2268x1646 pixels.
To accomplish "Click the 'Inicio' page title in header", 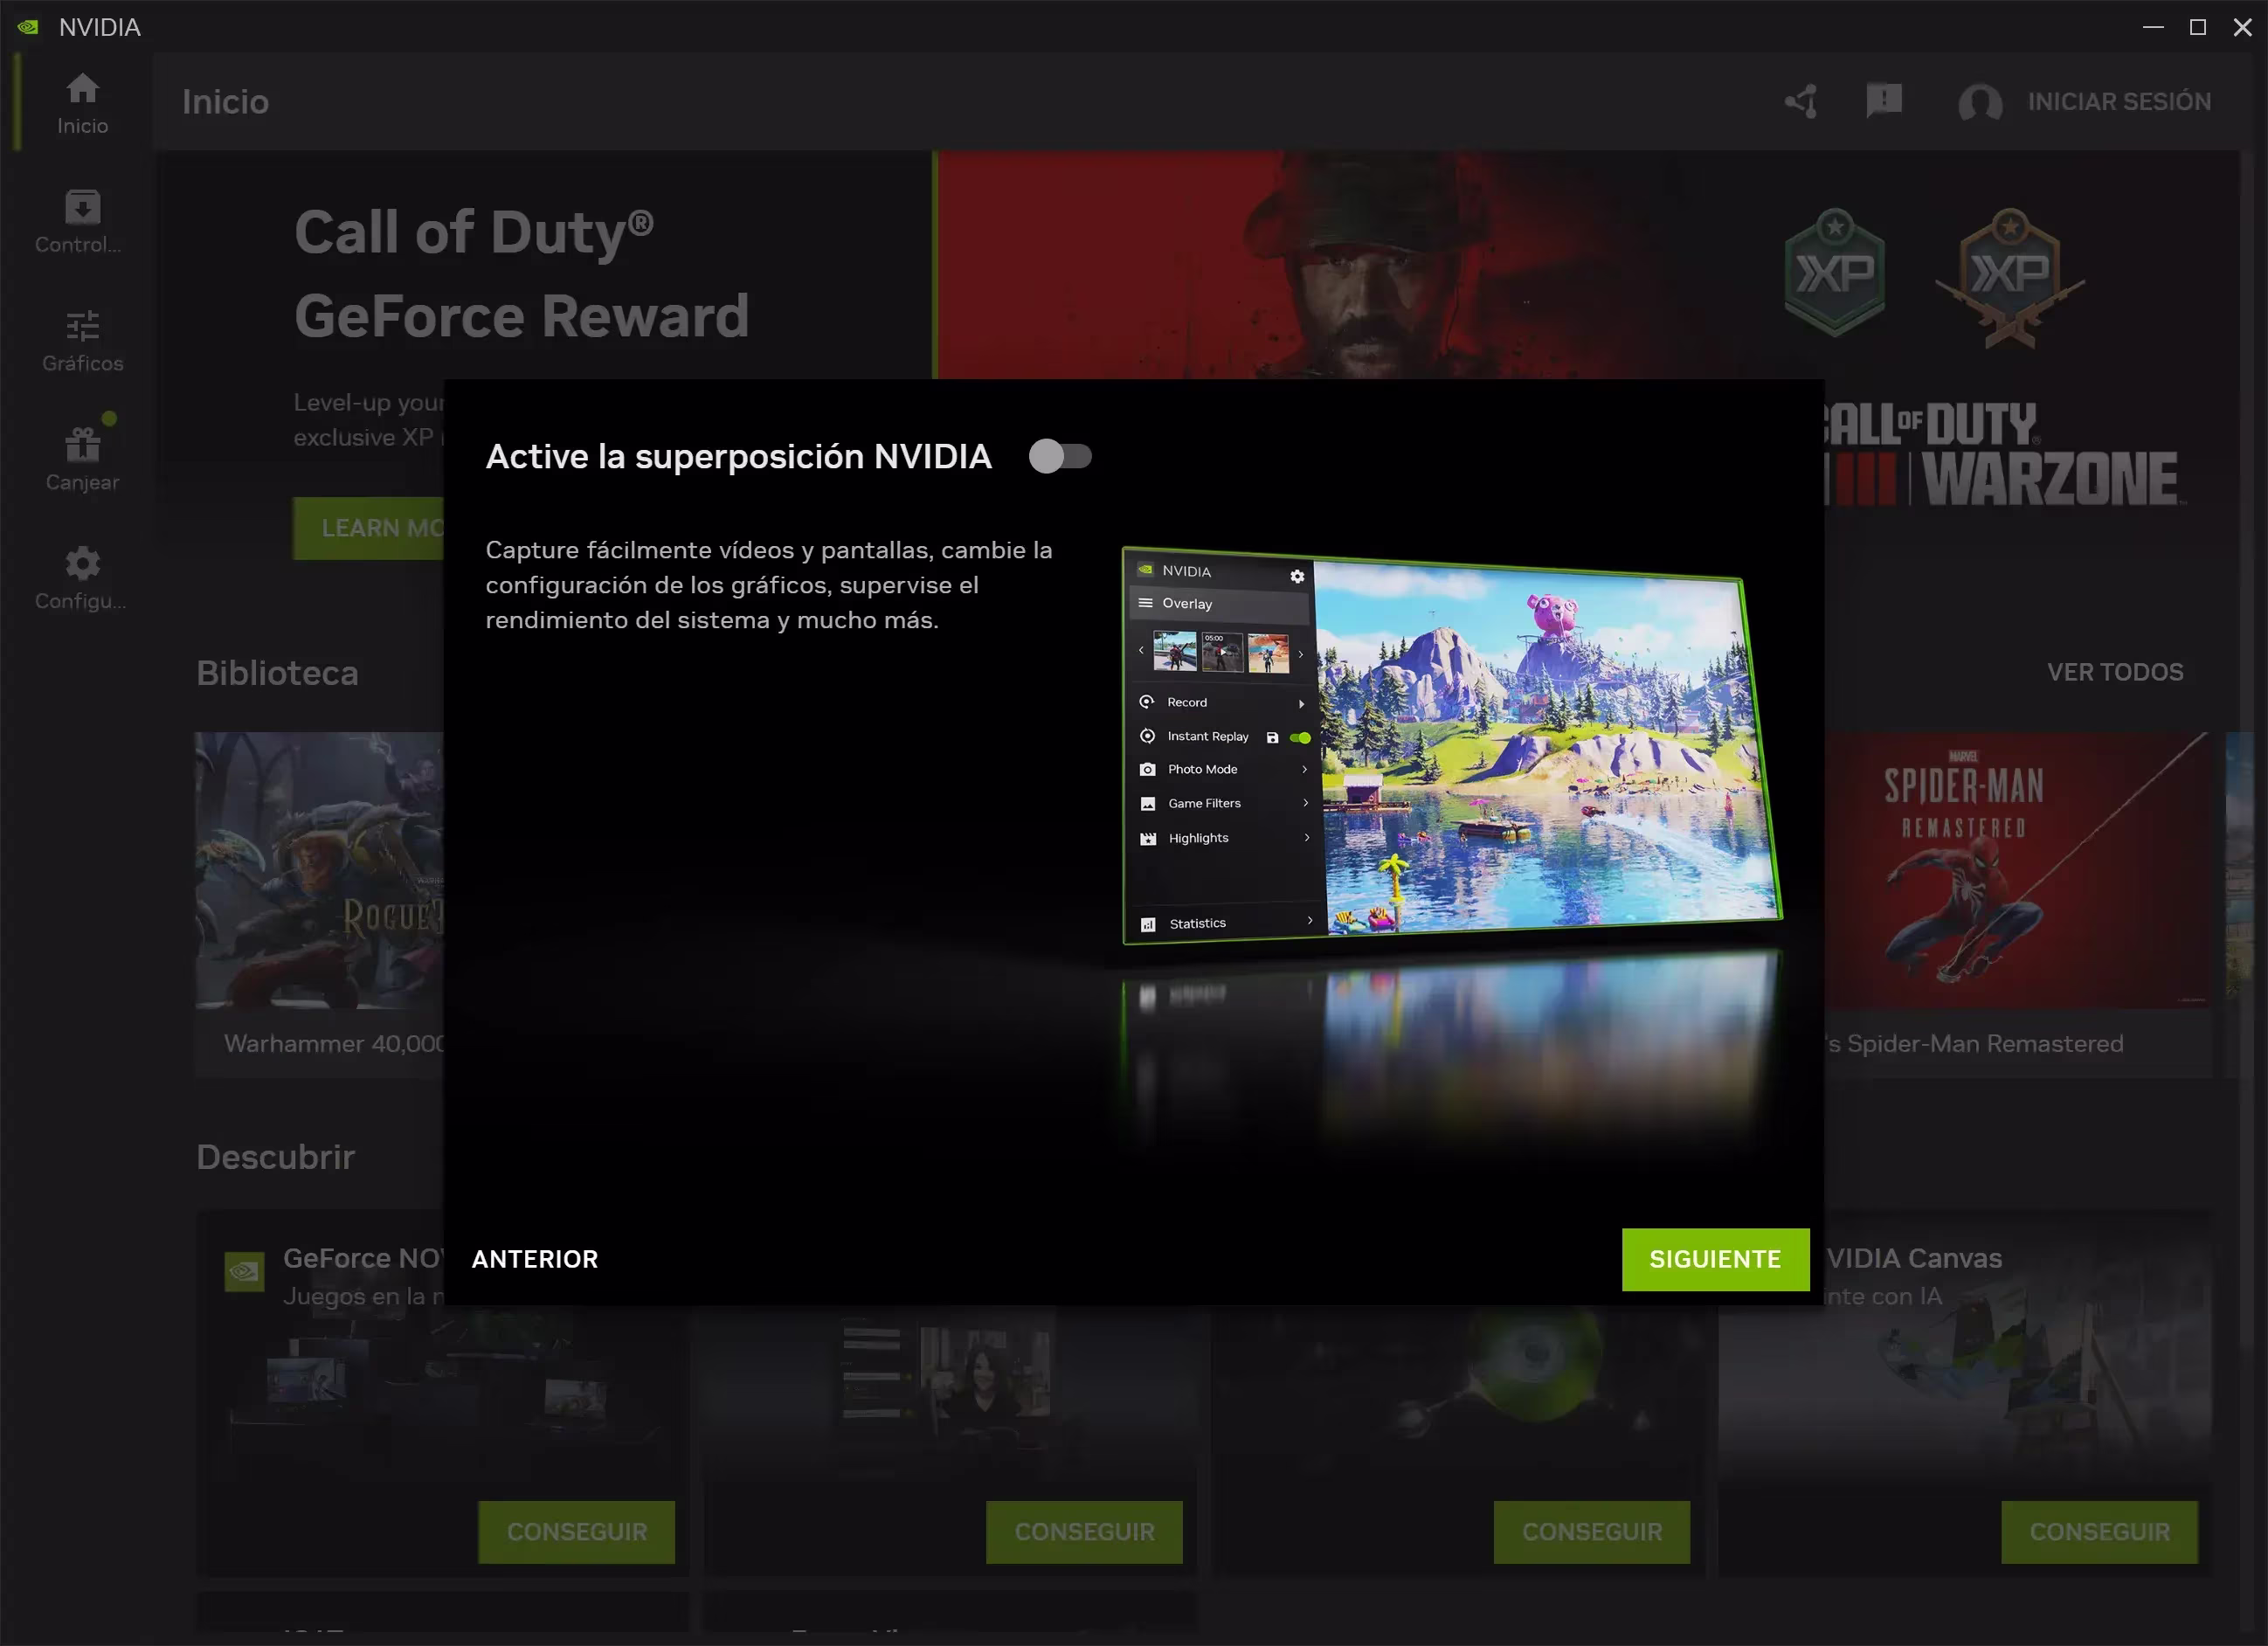I will coord(225,102).
